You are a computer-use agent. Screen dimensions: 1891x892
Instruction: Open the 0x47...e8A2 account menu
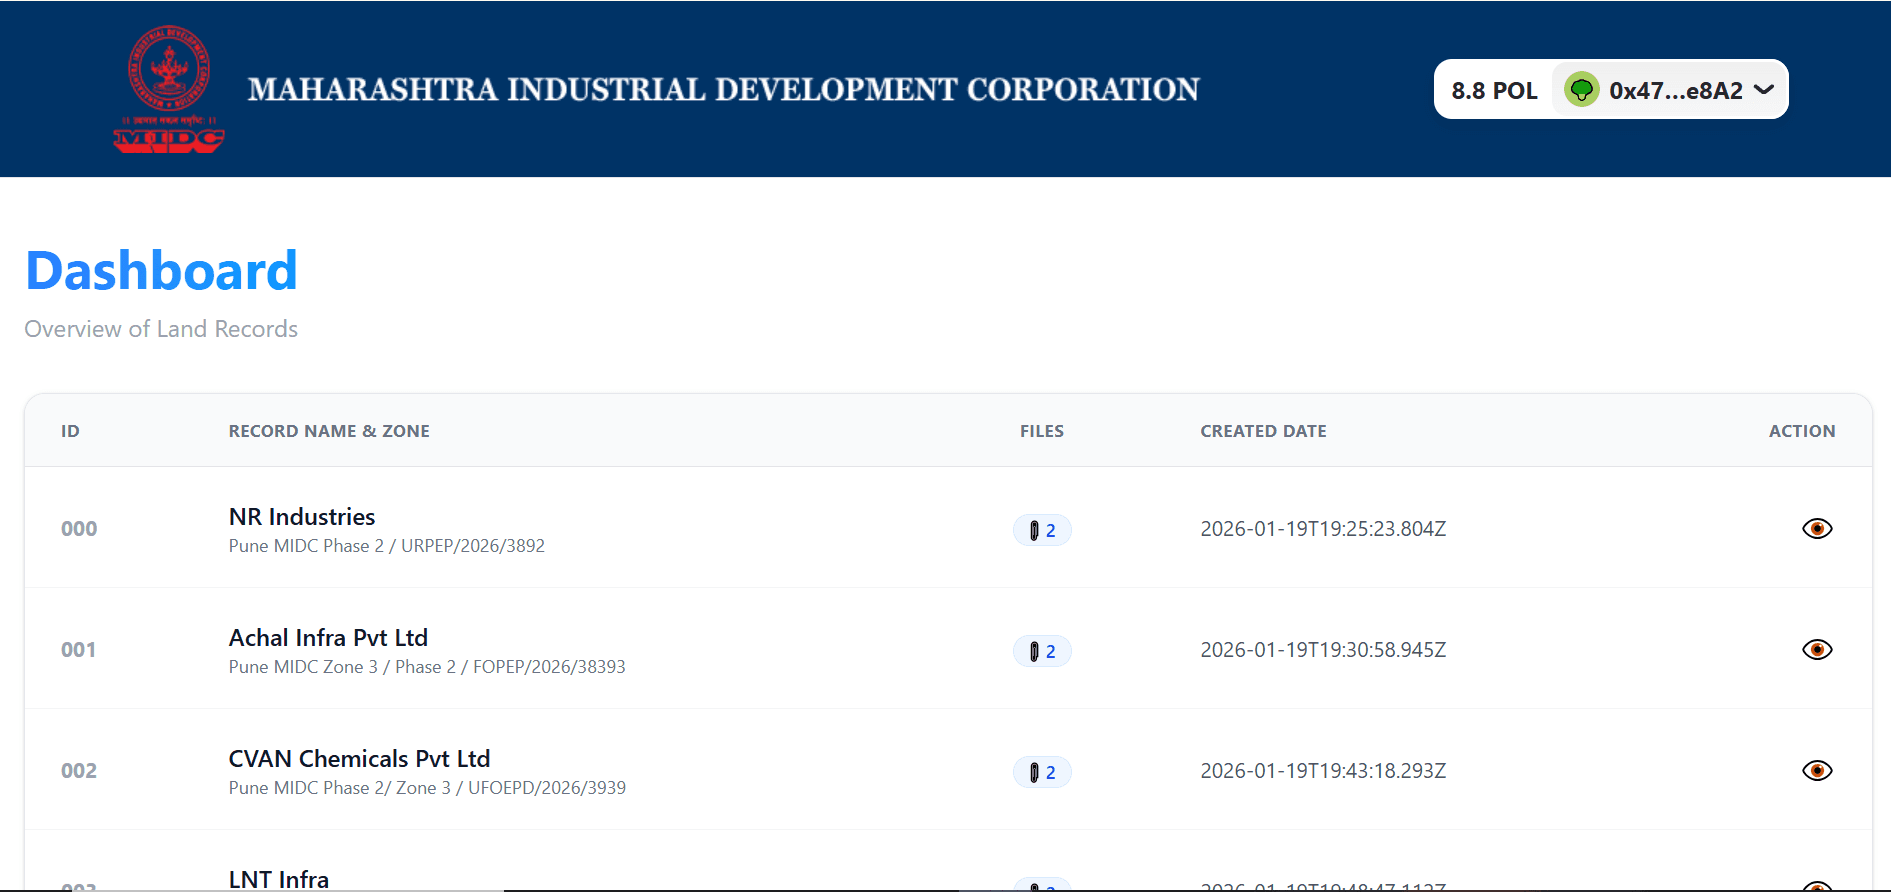[1675, 91]
